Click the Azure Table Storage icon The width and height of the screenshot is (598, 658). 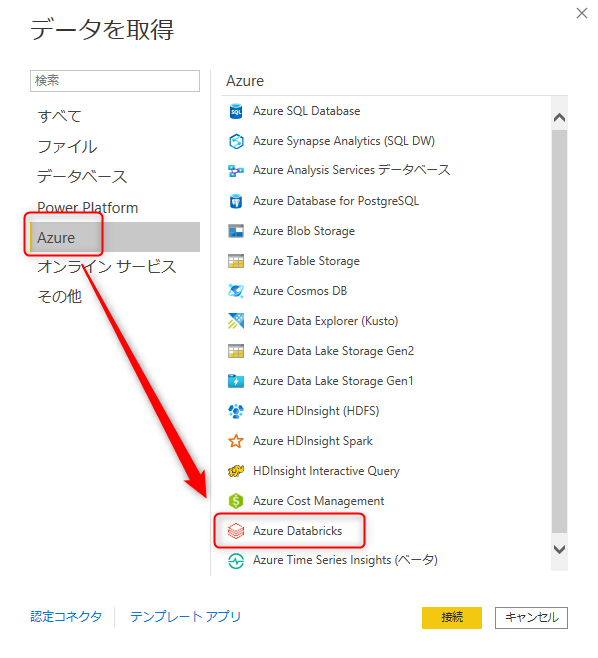pos(236,261)
